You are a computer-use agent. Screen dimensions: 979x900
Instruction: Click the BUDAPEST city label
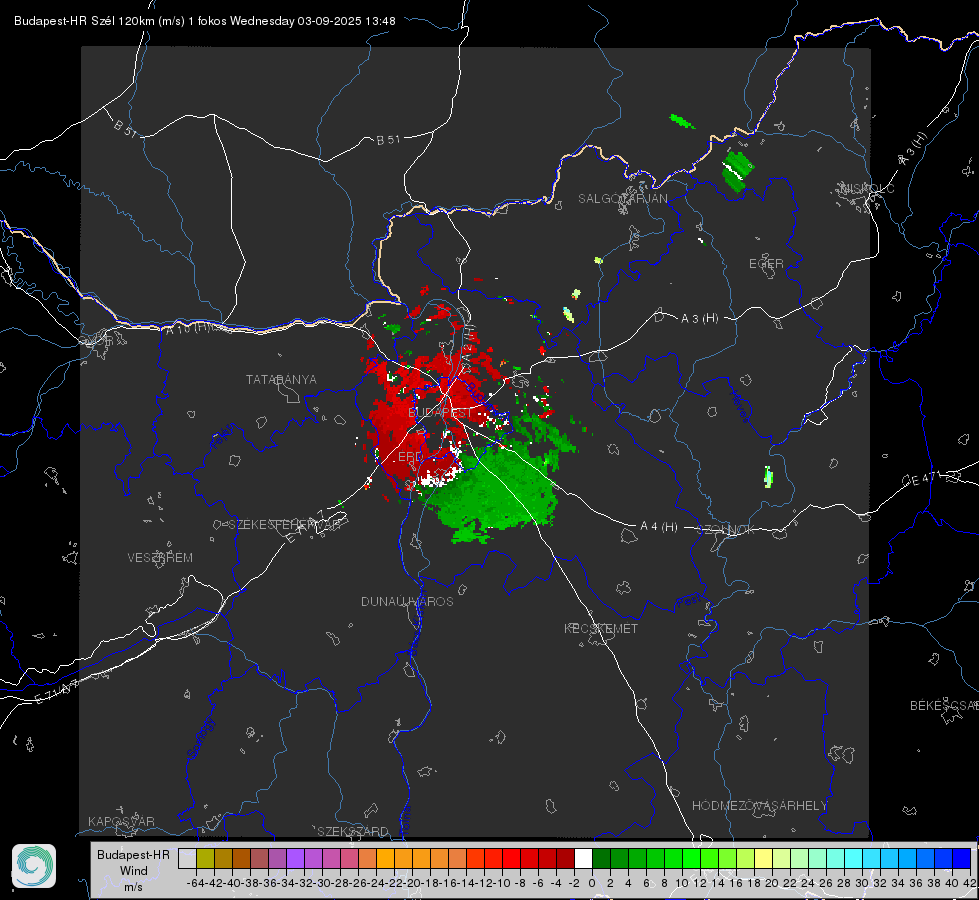tap(440, 413)
